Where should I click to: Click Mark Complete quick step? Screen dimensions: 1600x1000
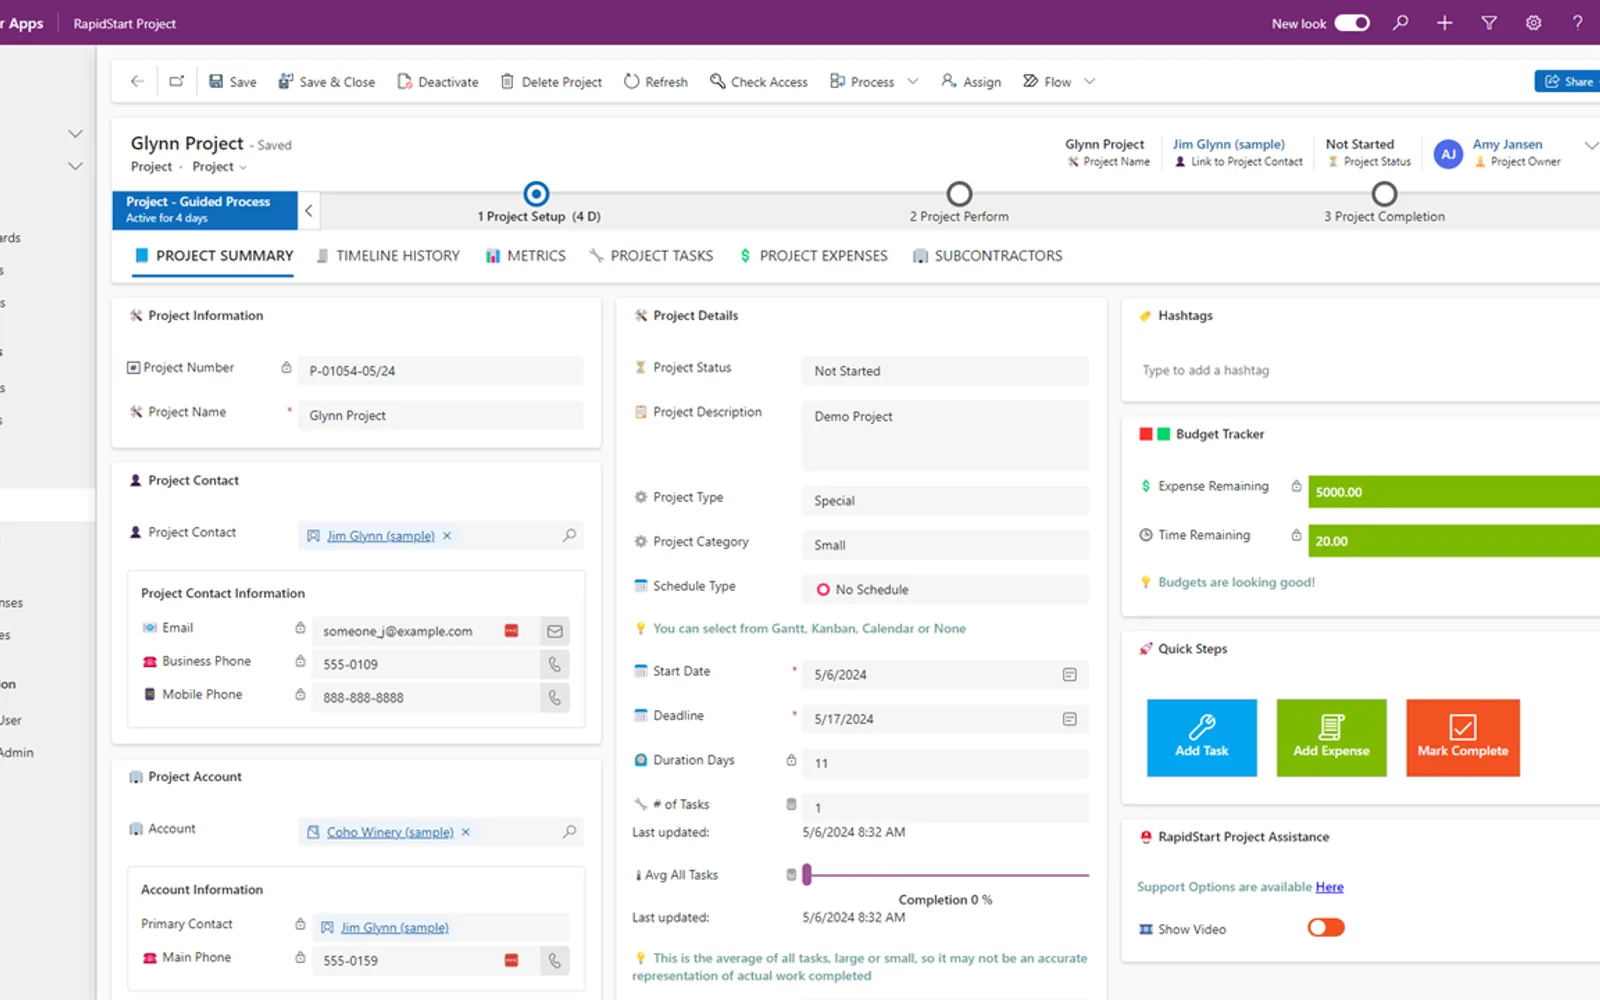(1463, 738)
